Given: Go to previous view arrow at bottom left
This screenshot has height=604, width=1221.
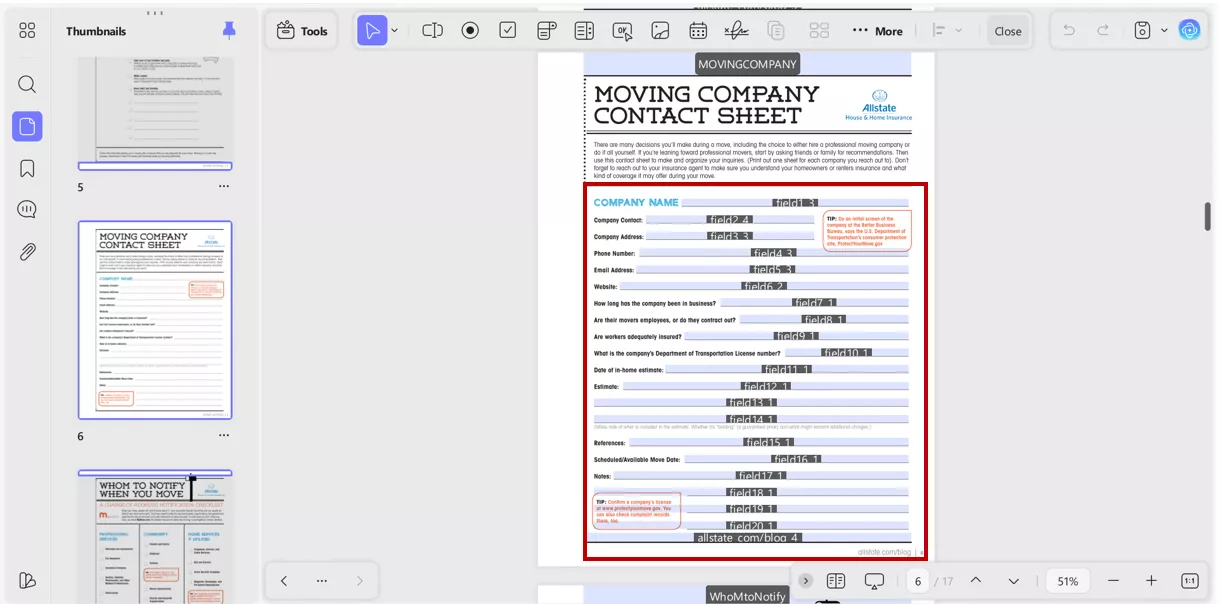Looking at the screenshot, I should tap(284, 581).
